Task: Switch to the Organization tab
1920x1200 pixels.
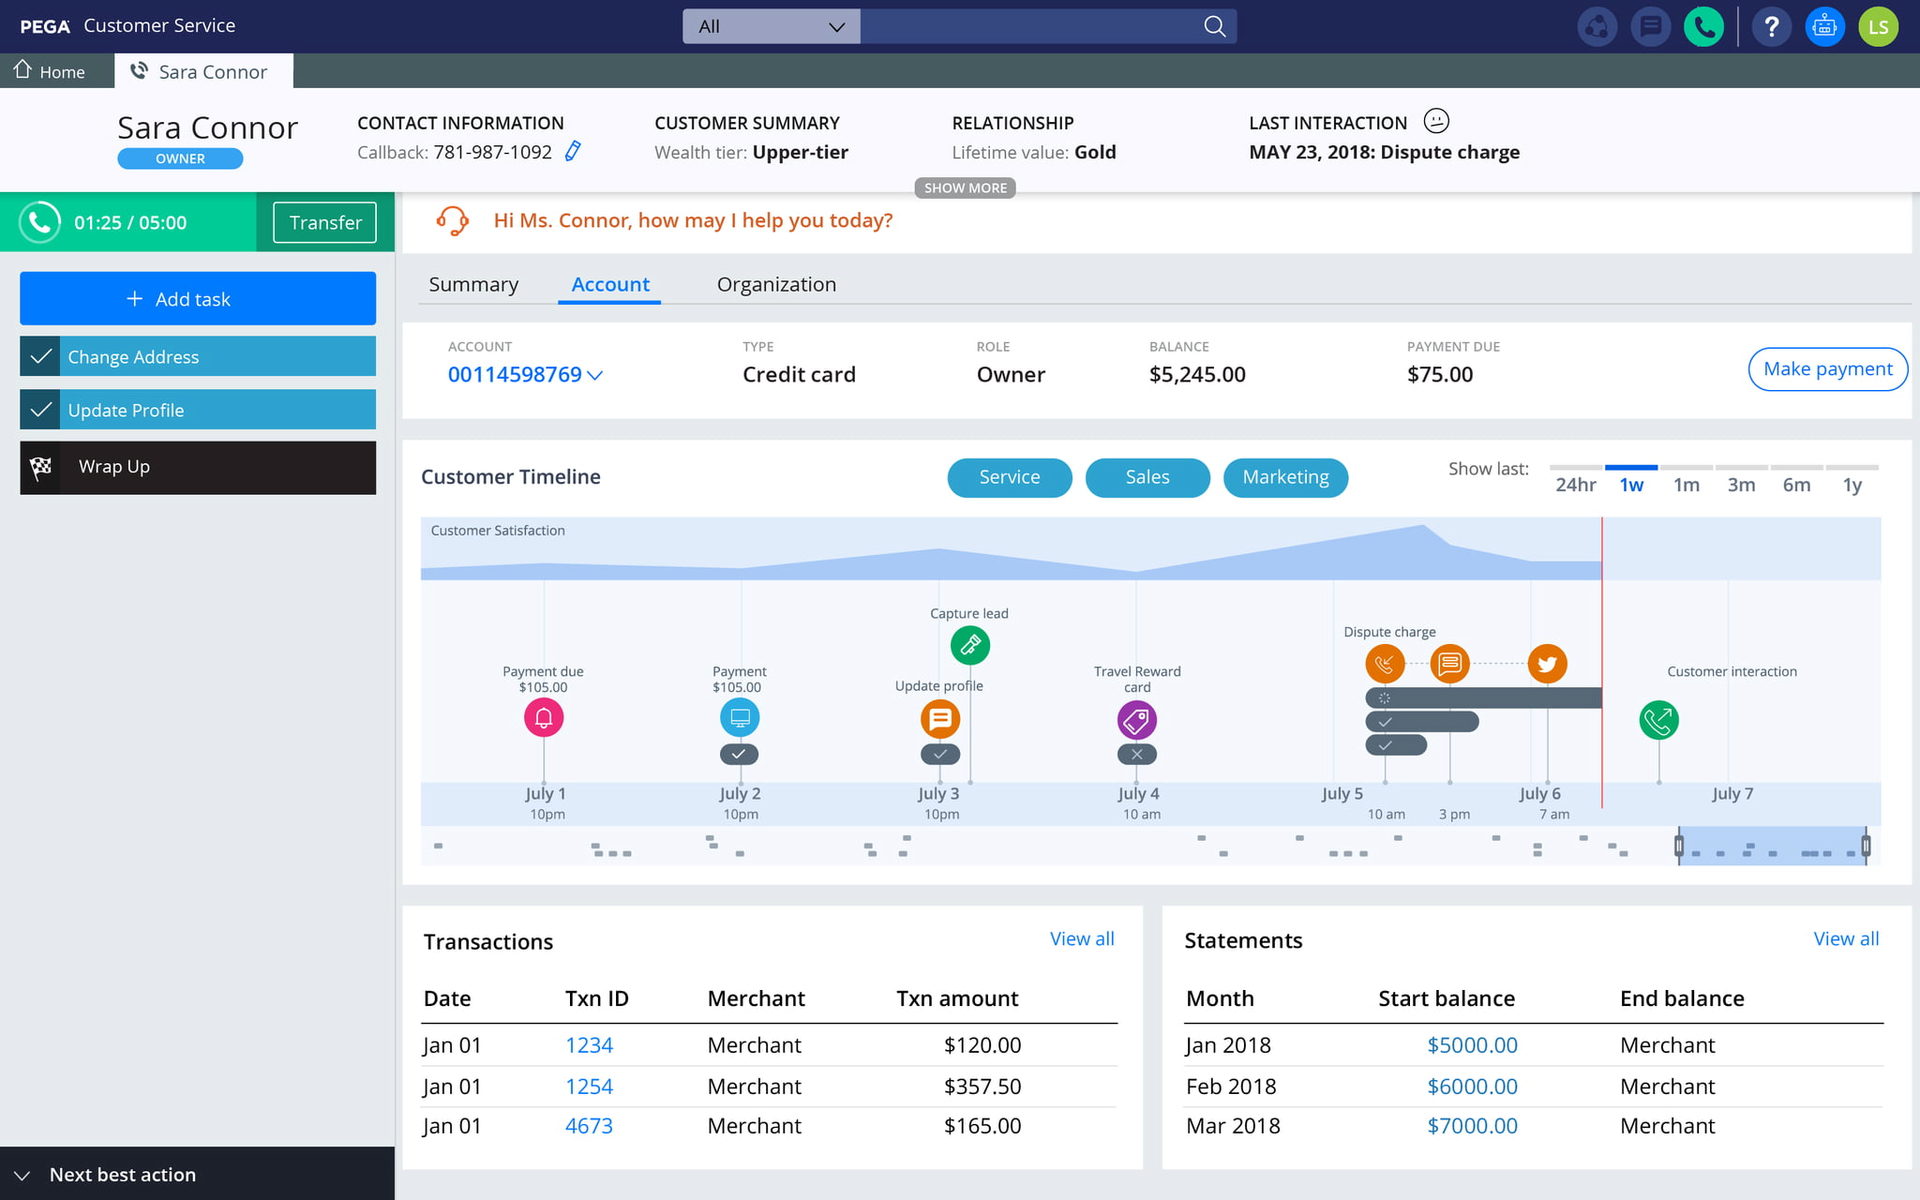Action: tap(776, 285)
